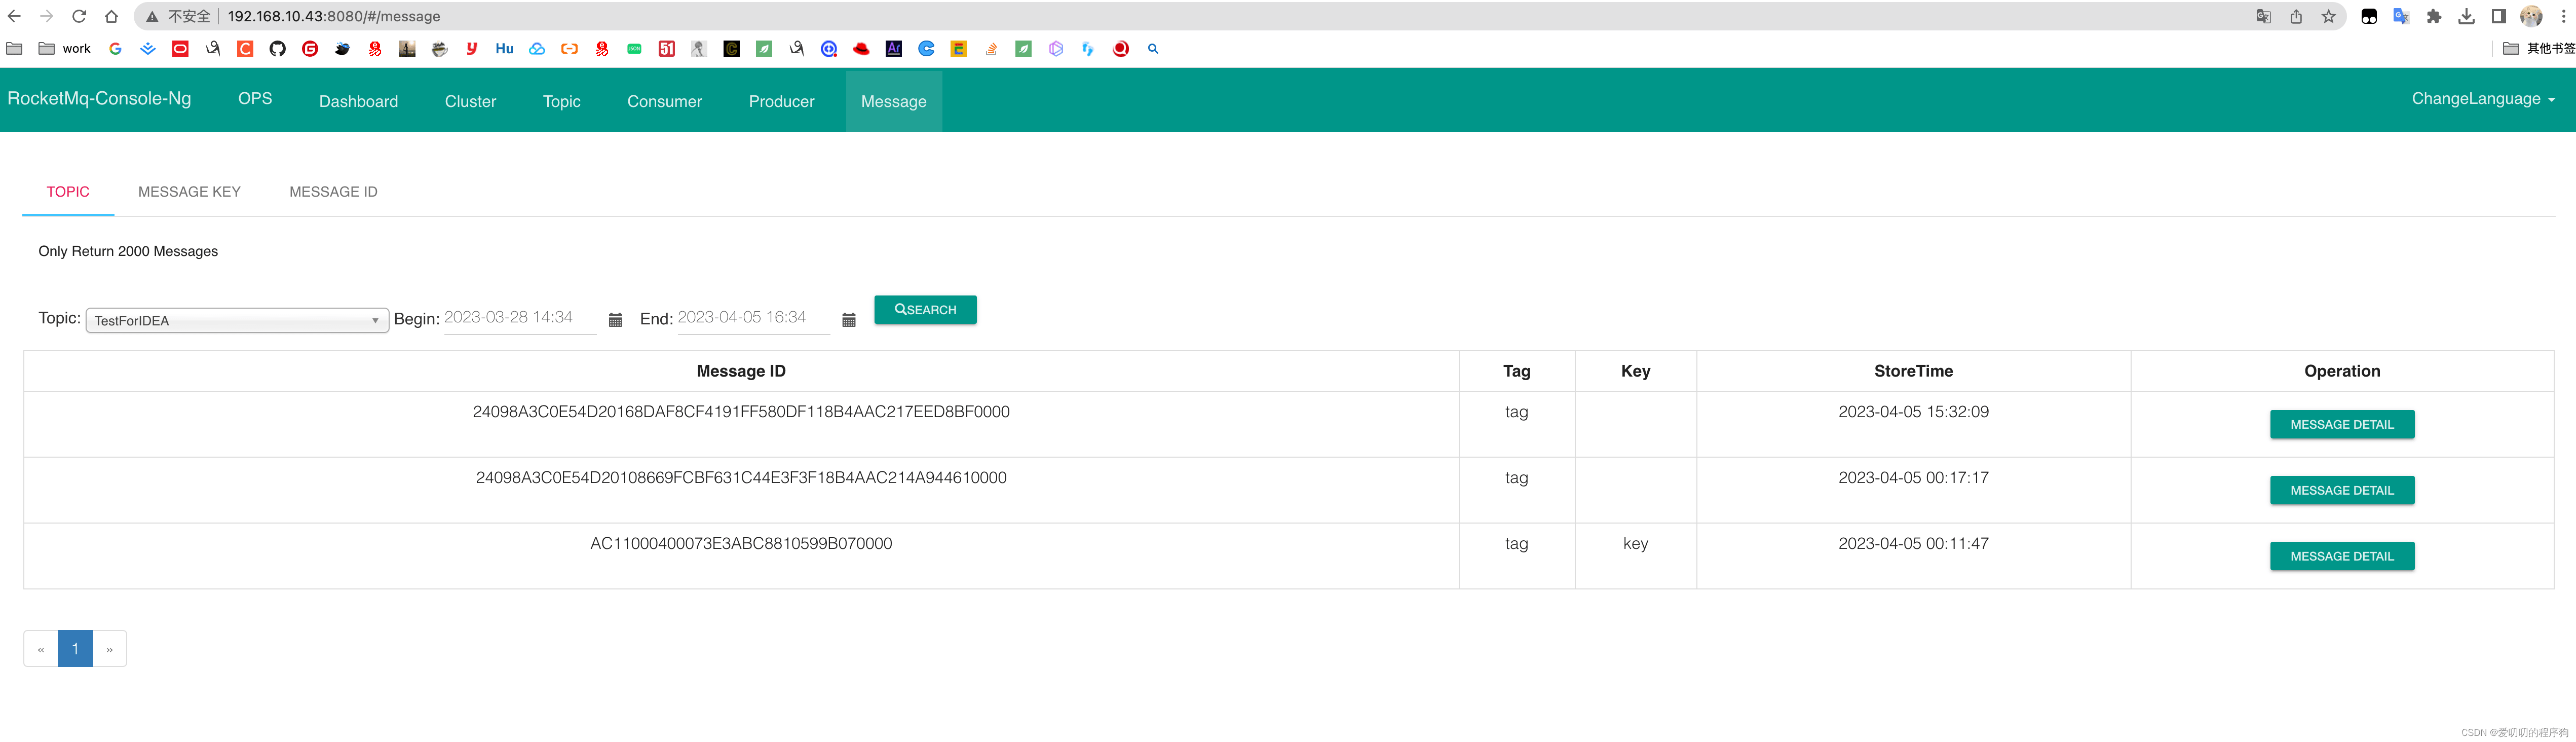Switch to the MESSAGE KEY tab
Image resolution: width=2576 pixels, height=742 pixels.
[x=189, y=192]
